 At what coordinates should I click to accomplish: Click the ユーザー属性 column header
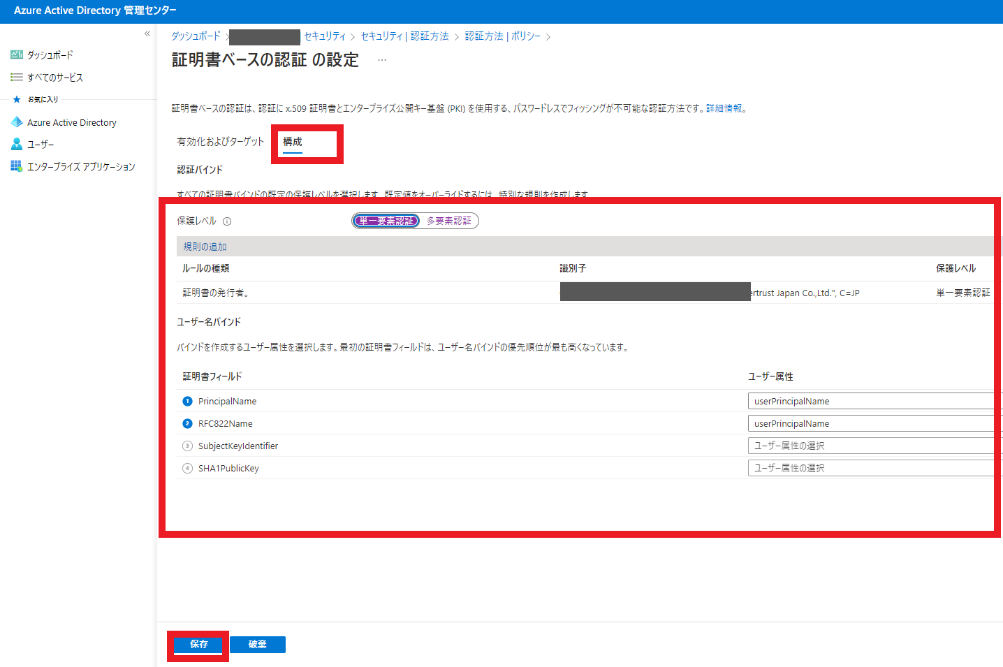coord(771,376)
